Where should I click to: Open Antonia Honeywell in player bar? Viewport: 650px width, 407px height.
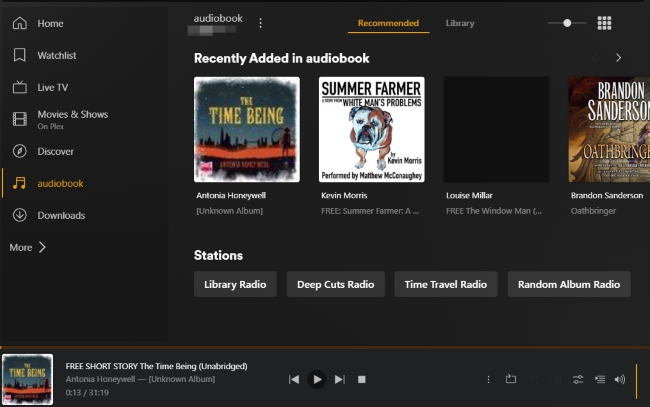pyautogui.click(x=100, y=379)
